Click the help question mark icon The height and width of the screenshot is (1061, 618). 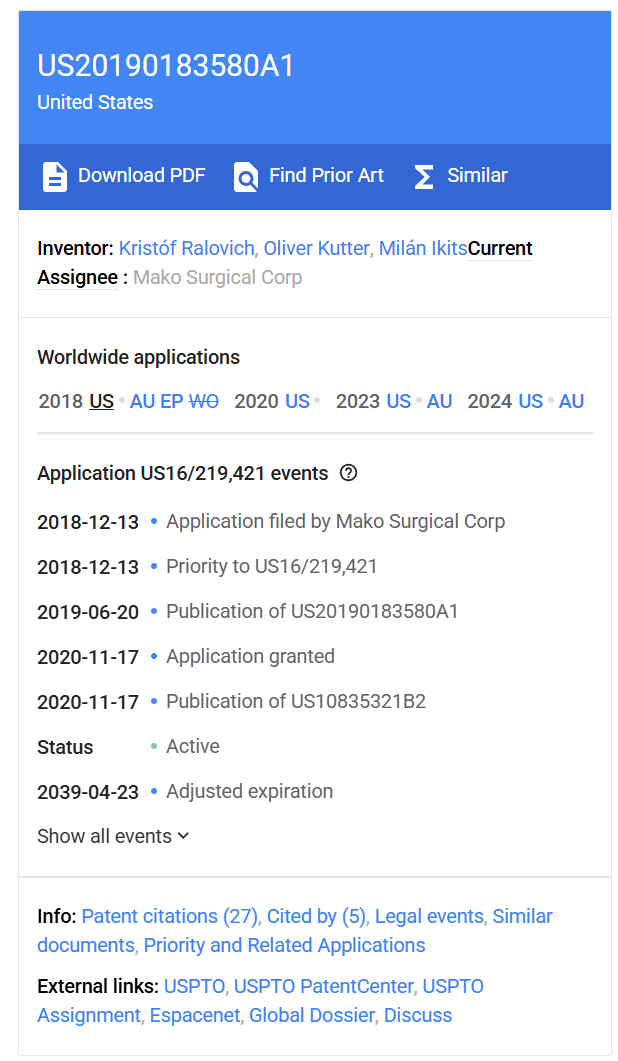click(x=348, y=473)
